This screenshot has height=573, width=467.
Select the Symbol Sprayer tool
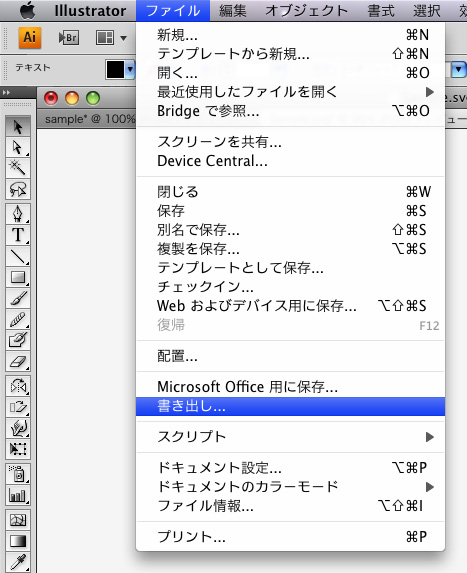18,474
